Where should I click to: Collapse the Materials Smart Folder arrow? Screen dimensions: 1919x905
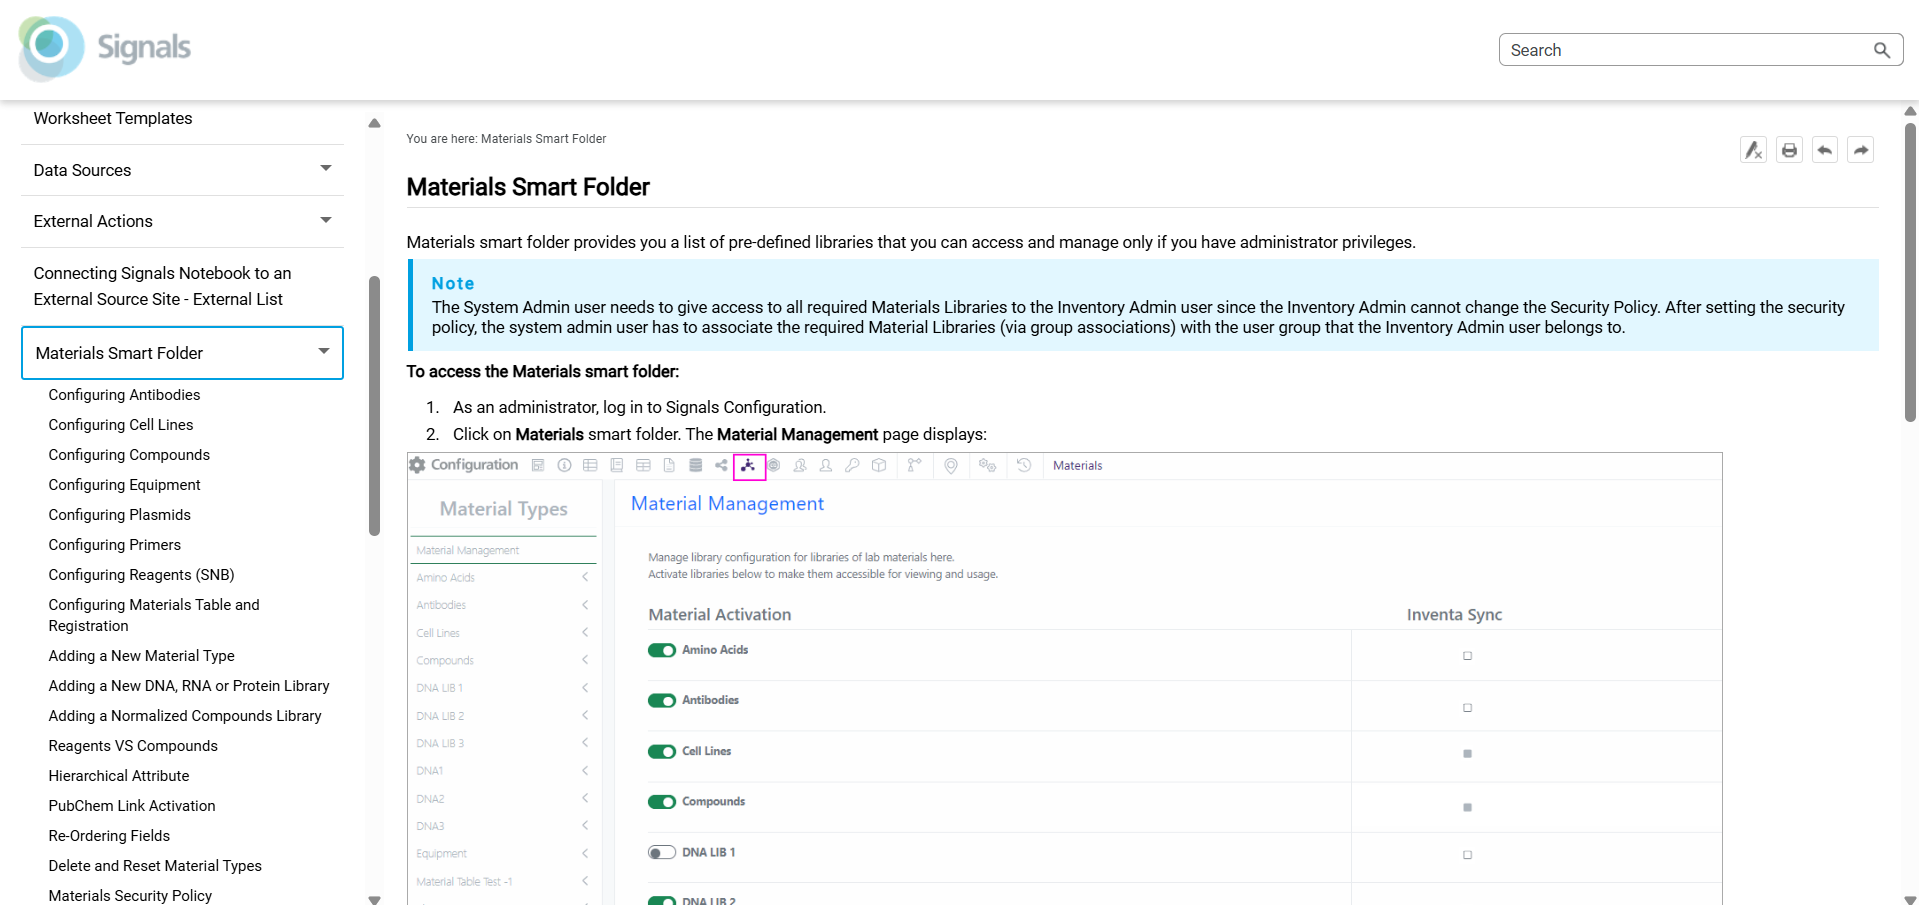click(324, 351)
